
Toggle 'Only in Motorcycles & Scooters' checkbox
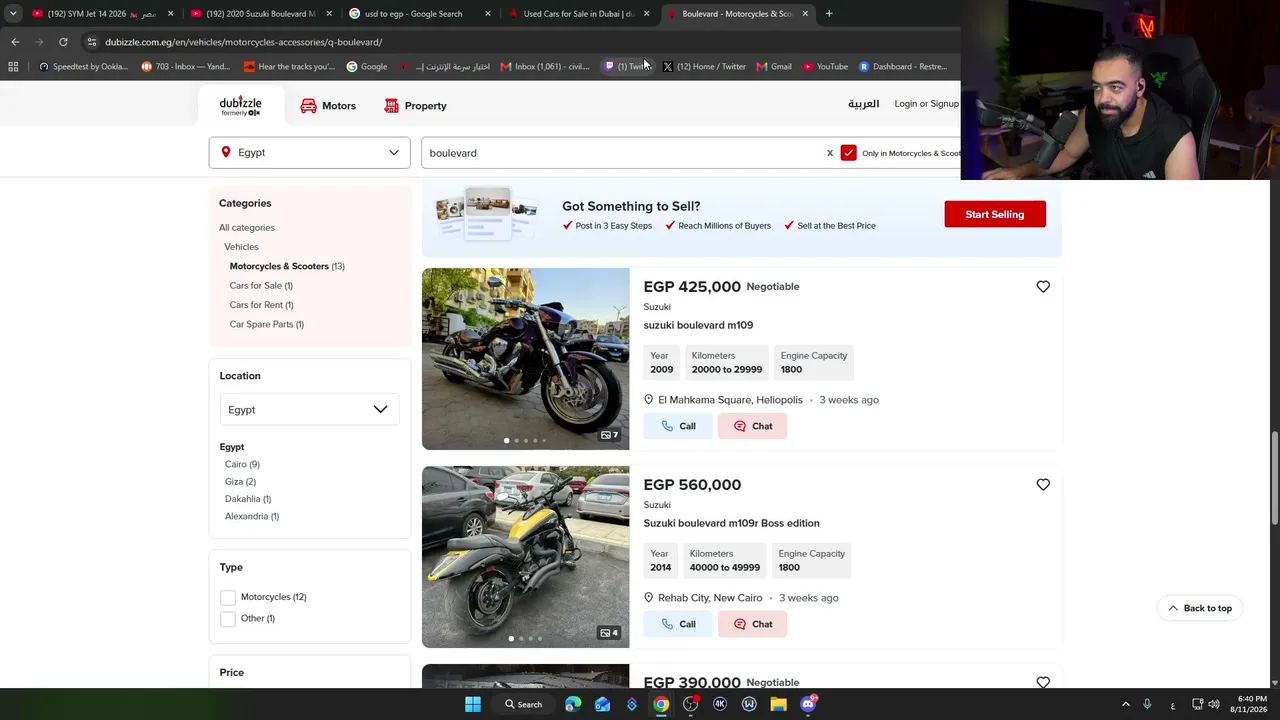pyautogui.click(x=849, y=153)
